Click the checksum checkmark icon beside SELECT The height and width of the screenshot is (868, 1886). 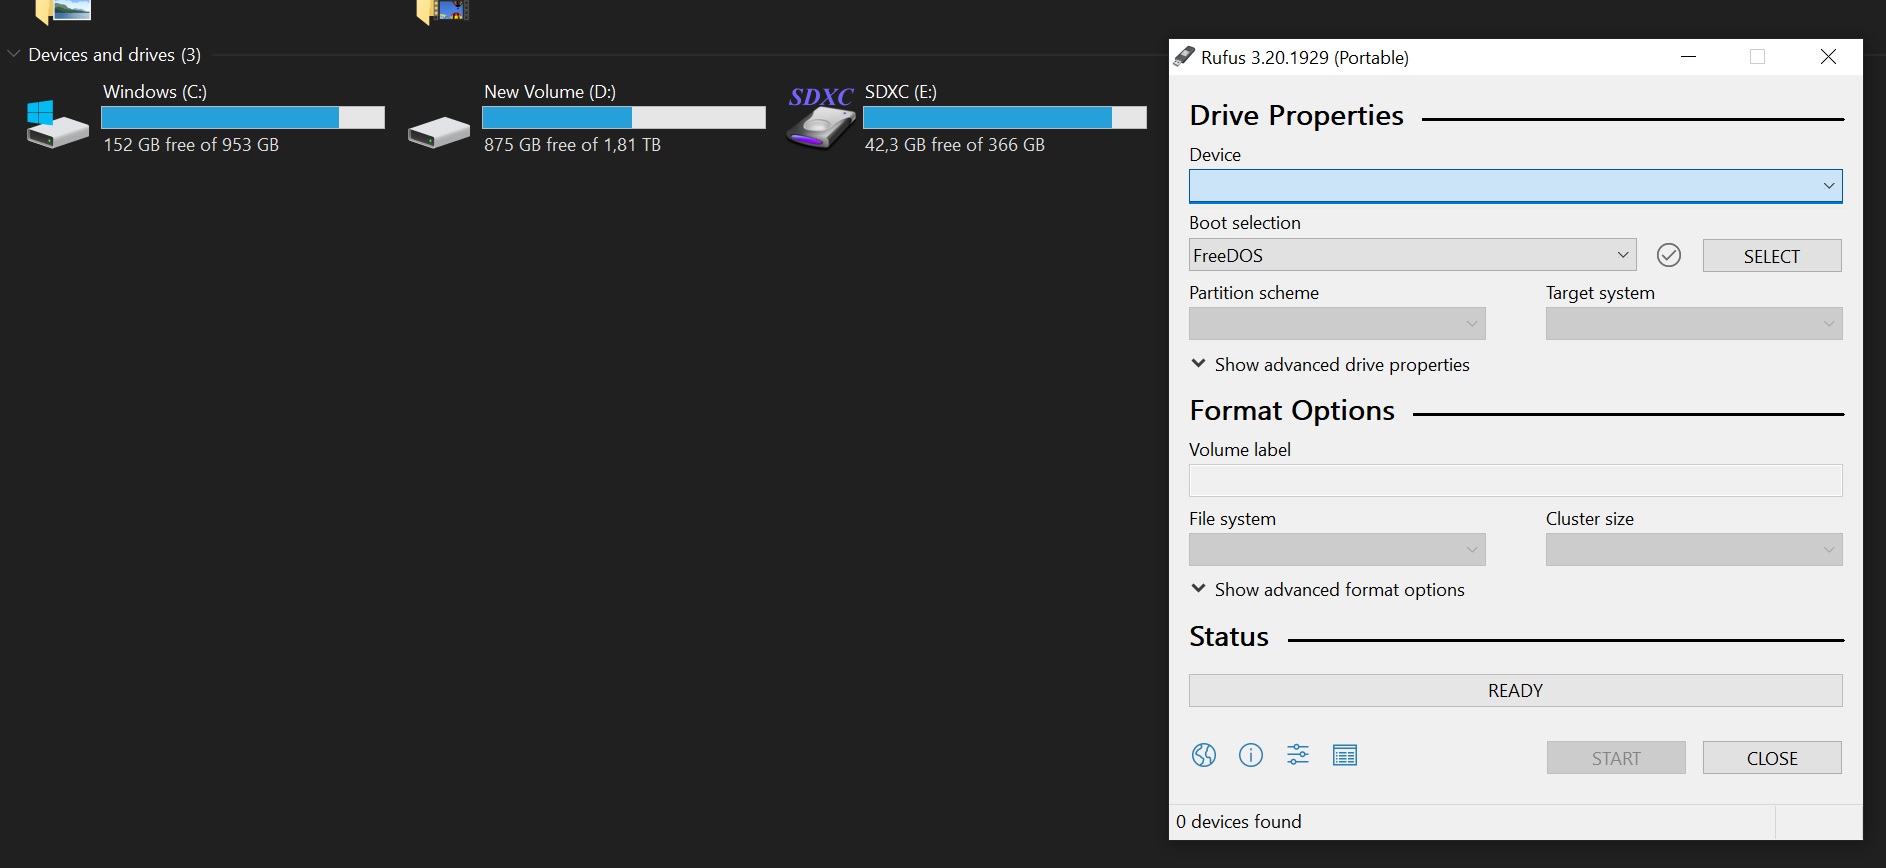[x=1669, y=255]
